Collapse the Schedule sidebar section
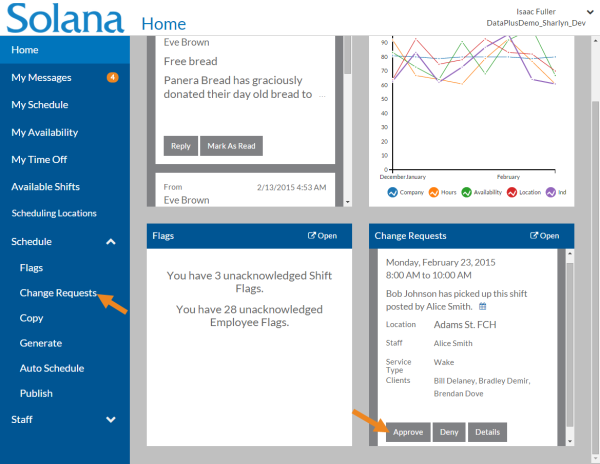The width and height of the screenshot is (600, 464). (x=110, y=241)
